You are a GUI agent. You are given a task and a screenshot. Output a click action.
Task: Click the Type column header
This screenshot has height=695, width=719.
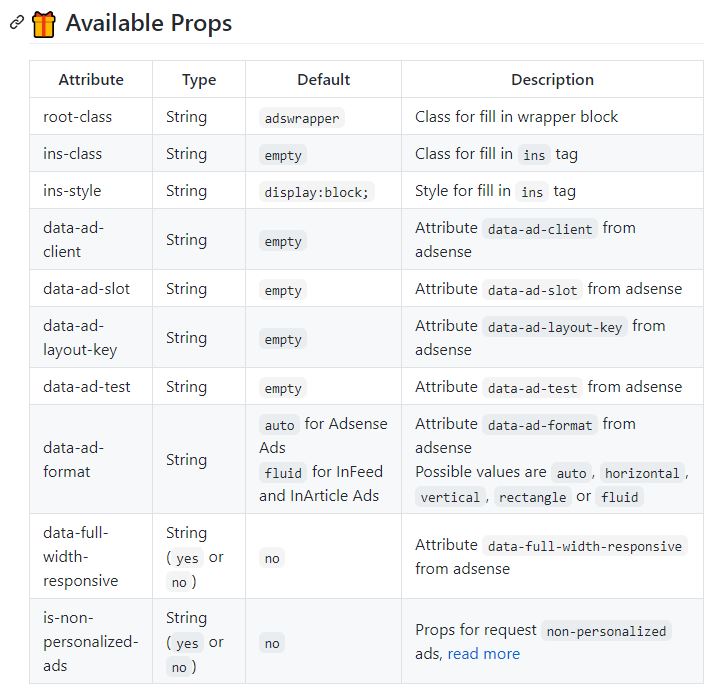click(x=199, y=79)
